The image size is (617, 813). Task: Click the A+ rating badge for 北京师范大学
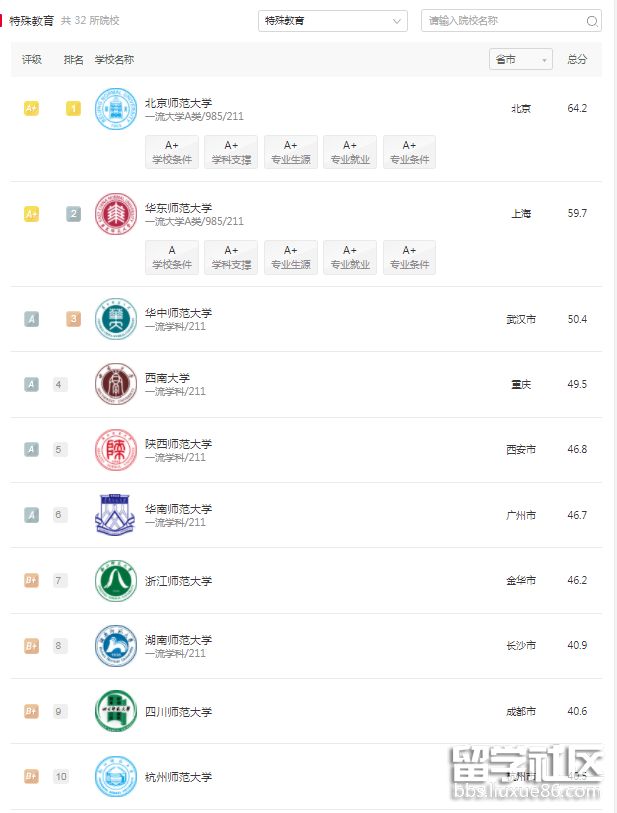pyautogui.click(x=31, y=108)
